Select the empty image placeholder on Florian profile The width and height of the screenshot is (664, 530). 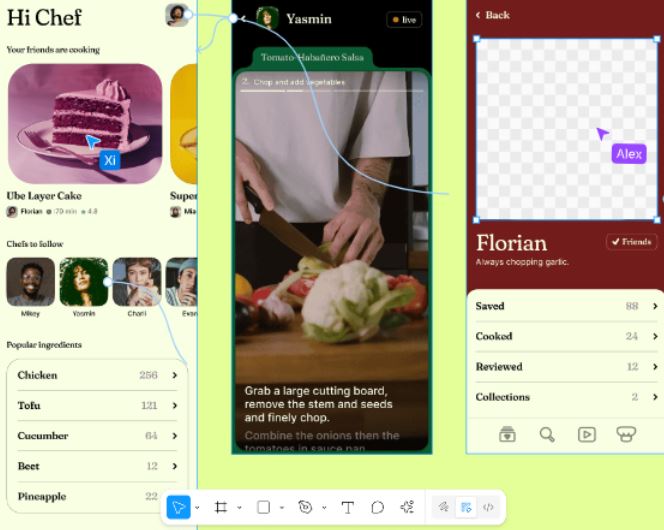(567, 129)
